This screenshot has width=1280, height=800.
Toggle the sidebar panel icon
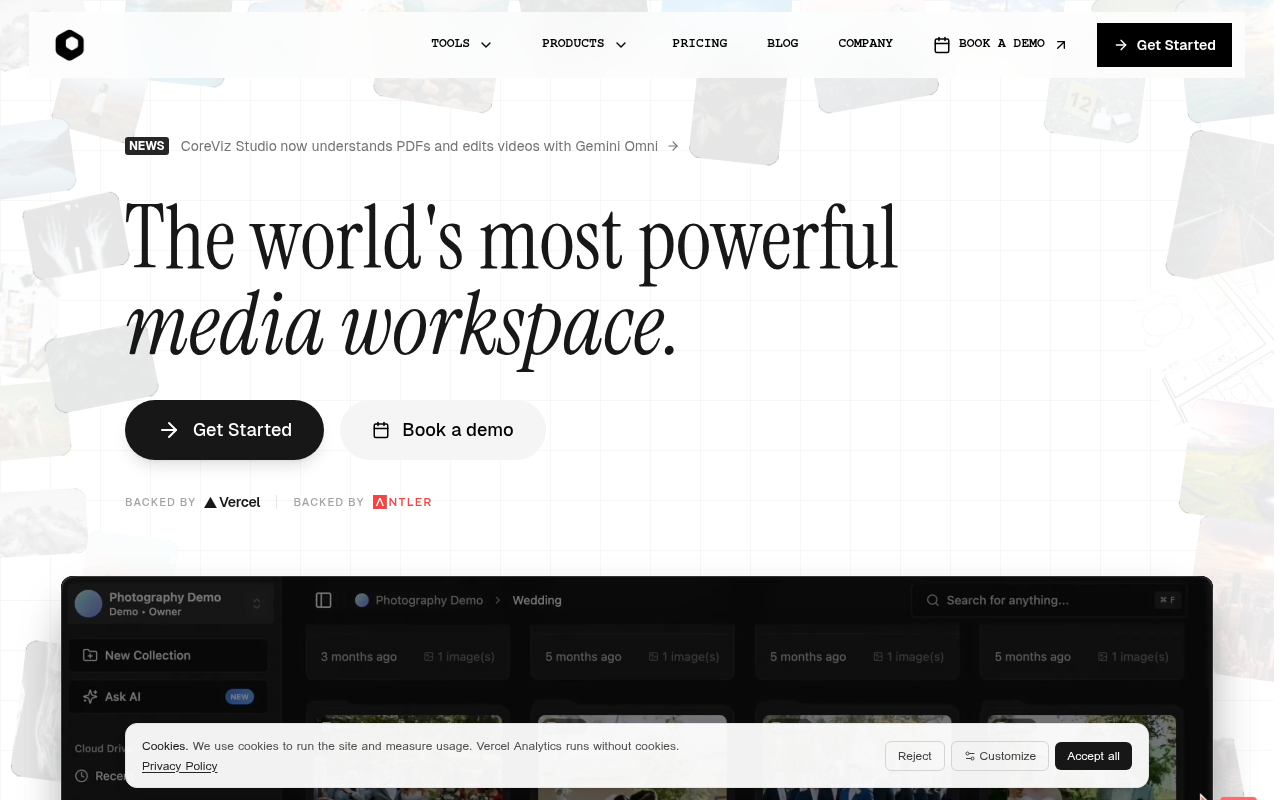(x=324, y=600)
